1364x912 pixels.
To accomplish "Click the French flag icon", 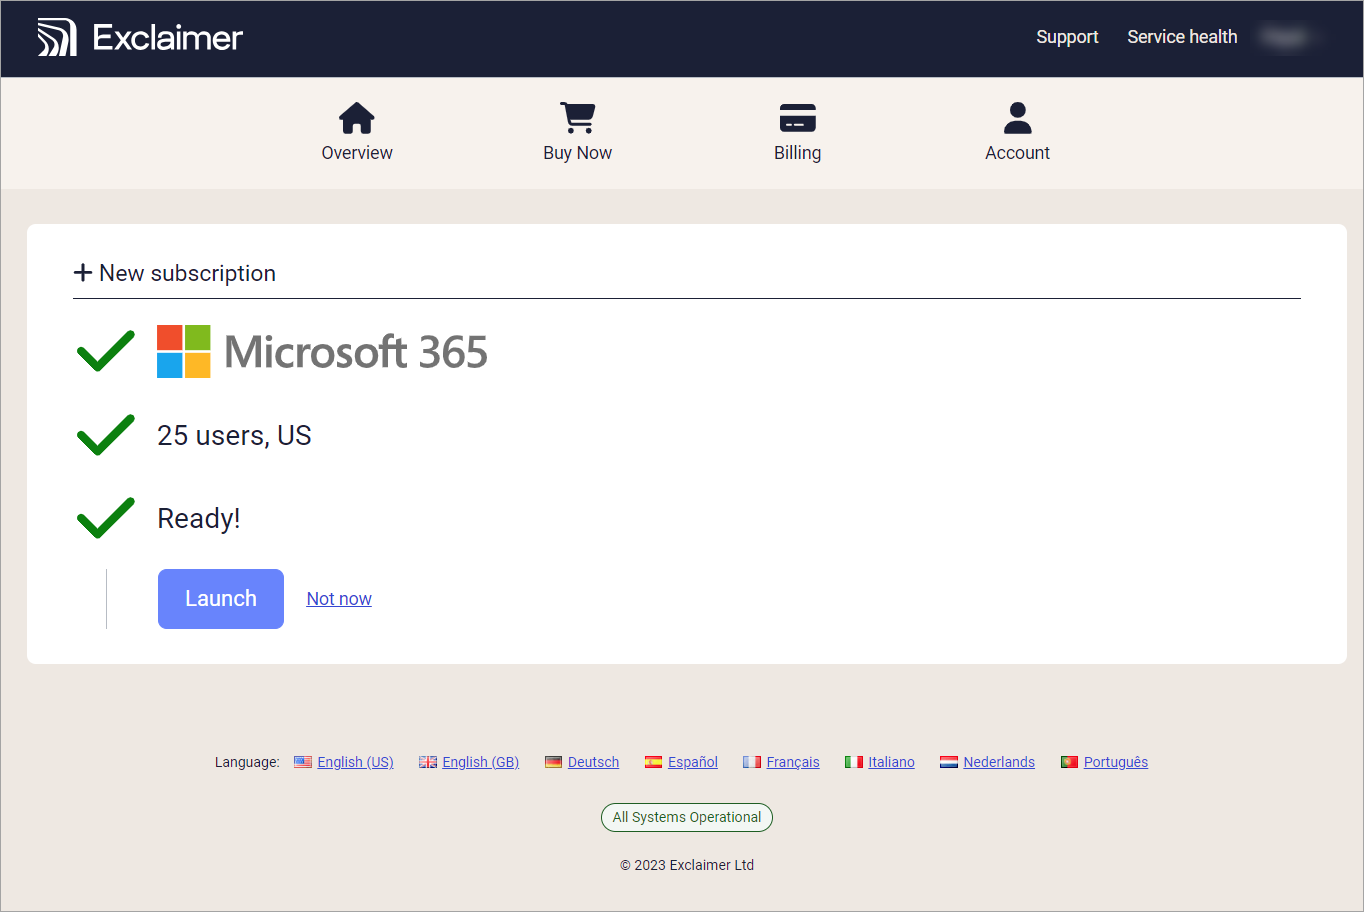I will (752, 762).
